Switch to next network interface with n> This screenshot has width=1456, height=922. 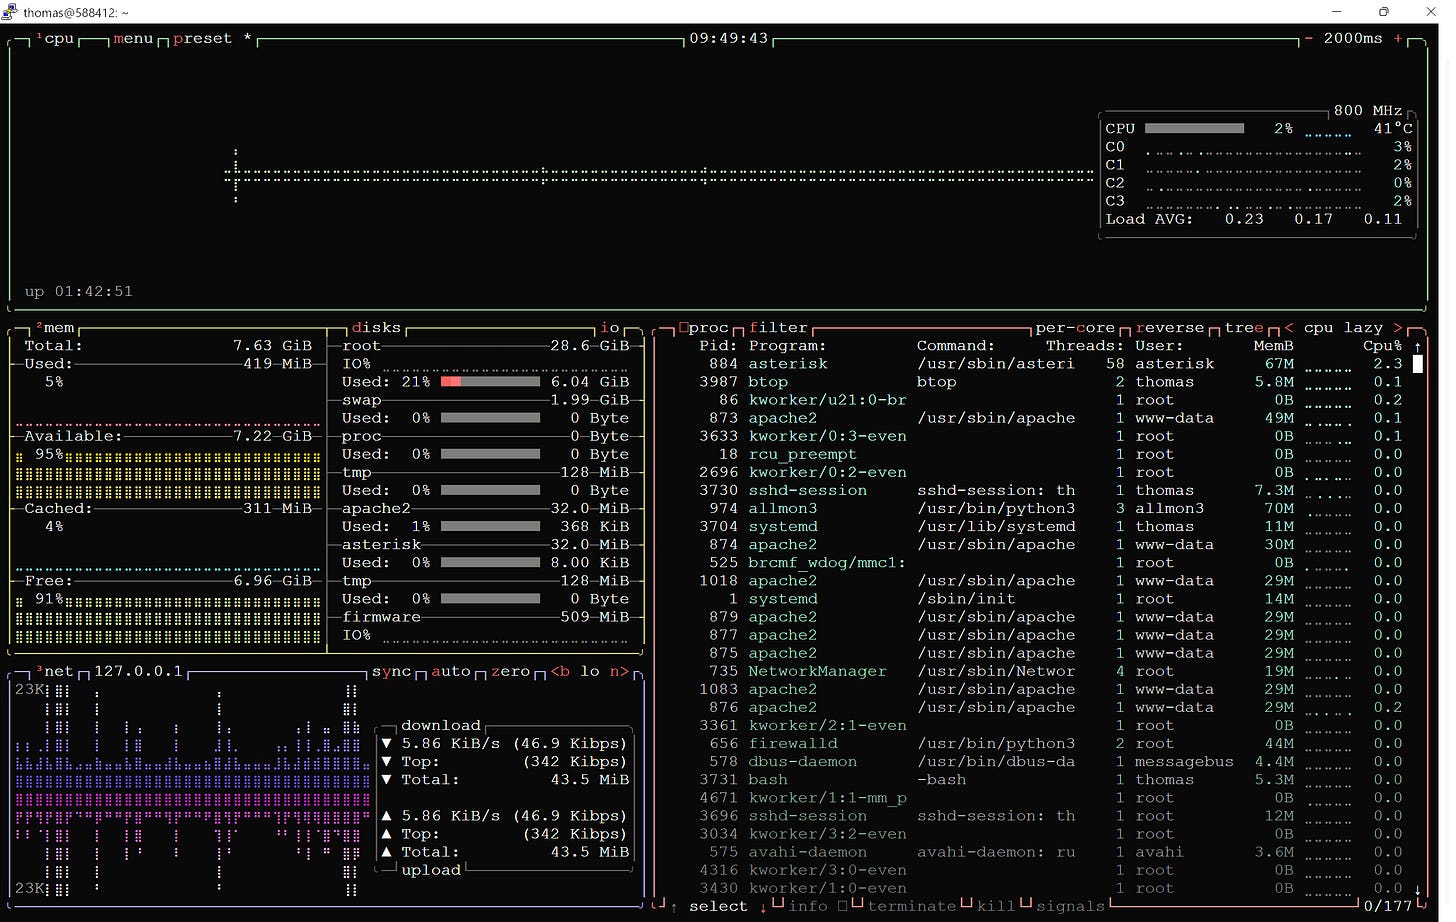[x=620, y=671]
